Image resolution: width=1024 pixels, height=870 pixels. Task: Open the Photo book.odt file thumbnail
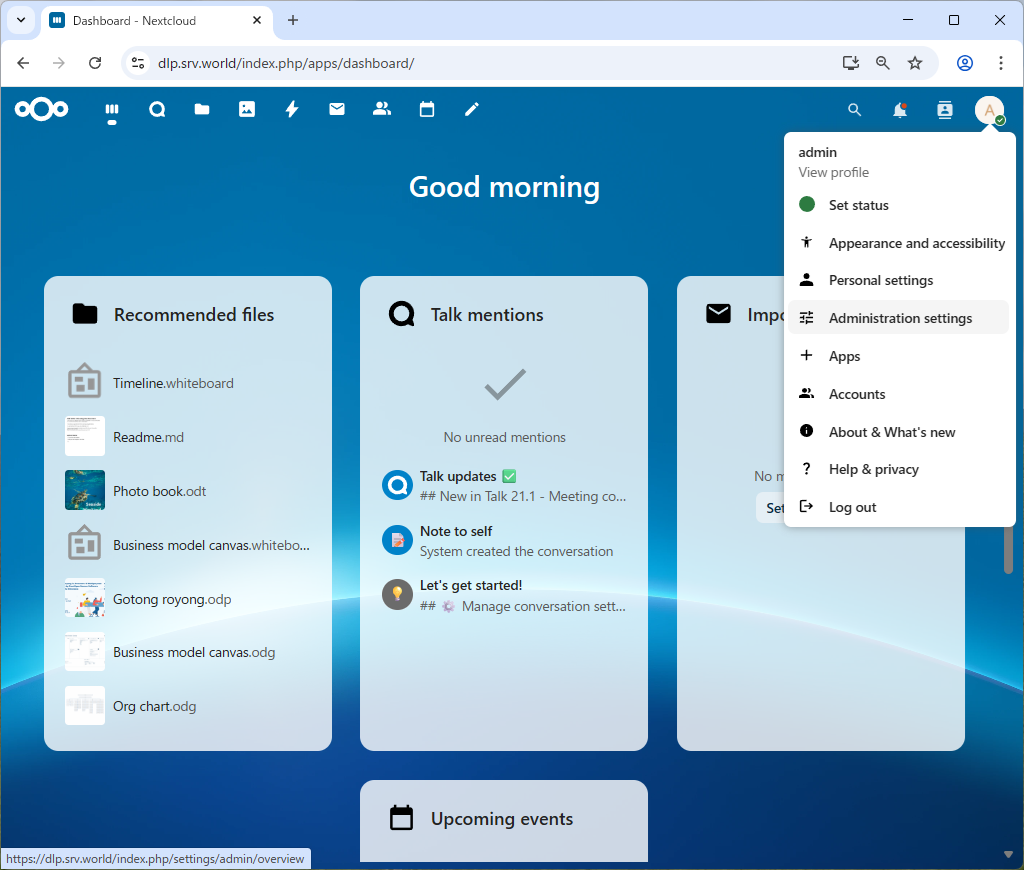click(85, 491)
